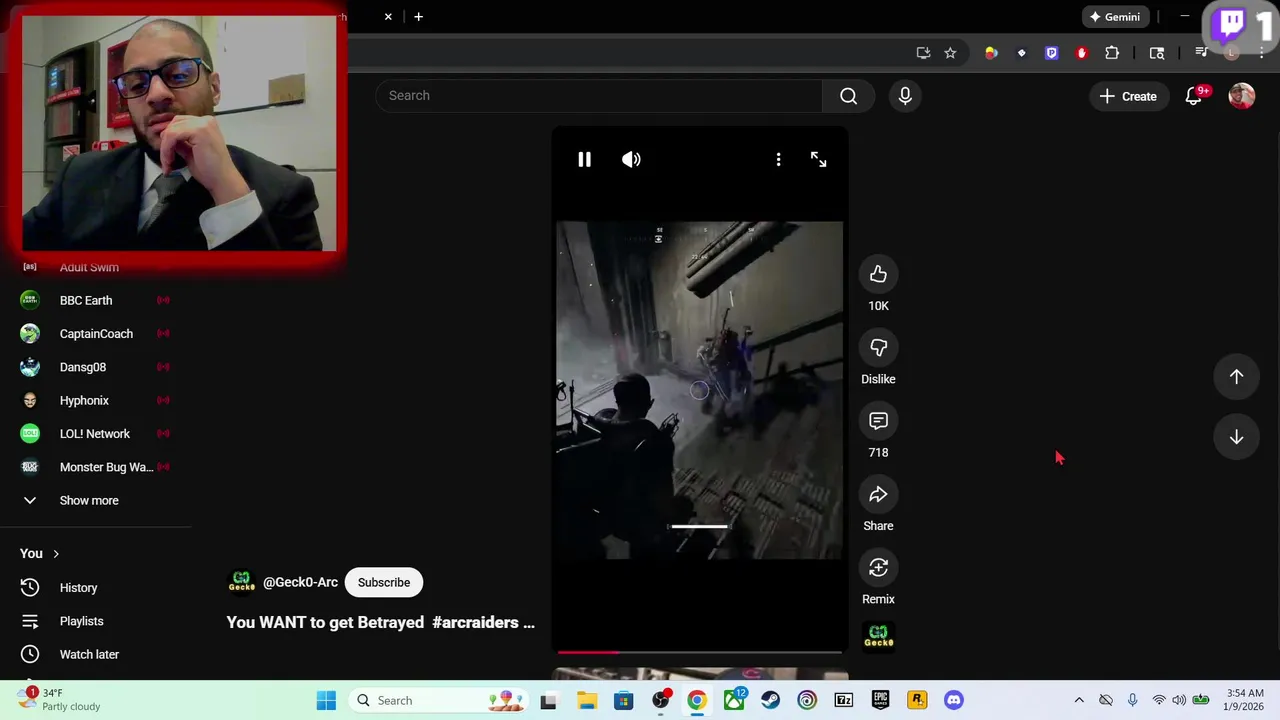The image size is (1280, 720).
Task: Show hidden system tray icons
Action: (1079, 700)
